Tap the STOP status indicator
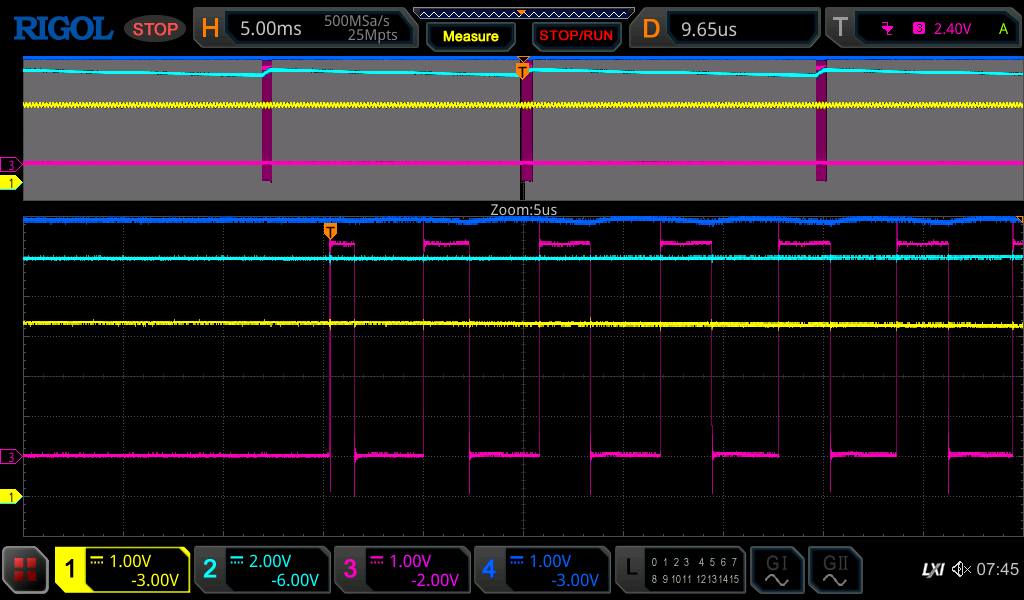 [x=155, y=29]
